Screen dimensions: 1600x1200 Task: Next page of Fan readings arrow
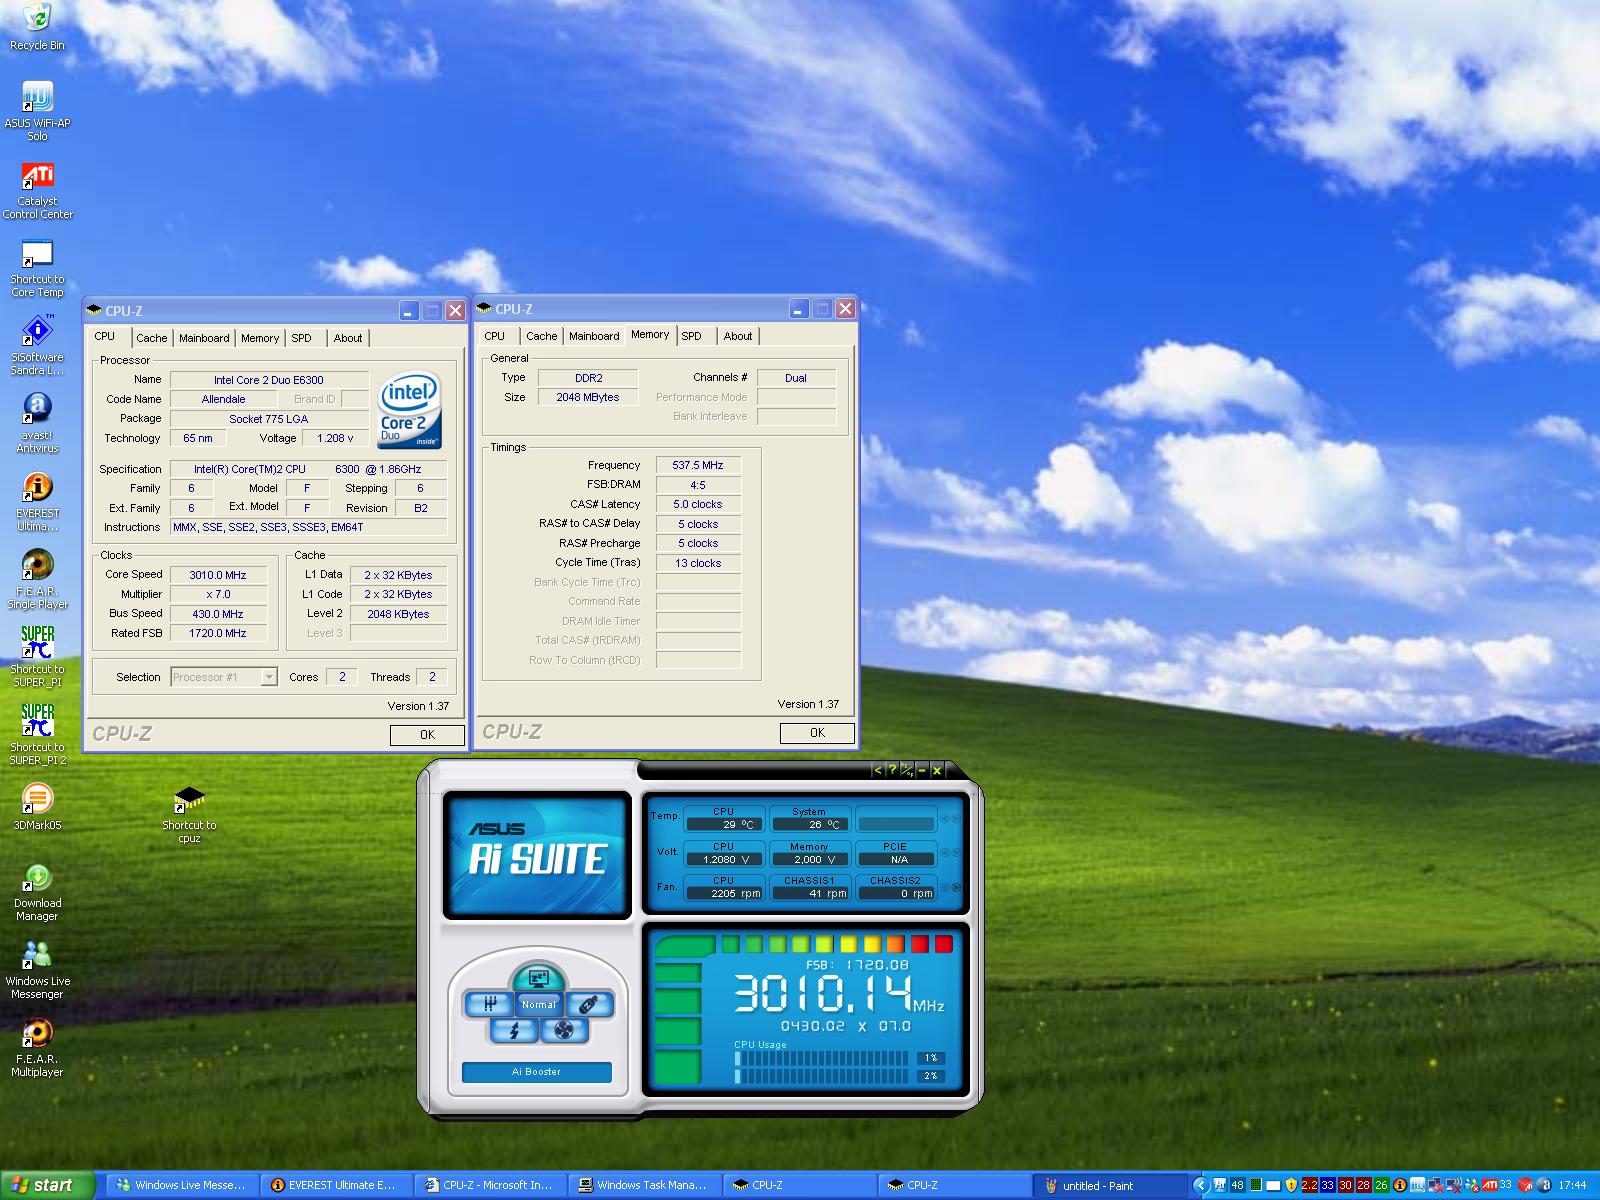955,887
